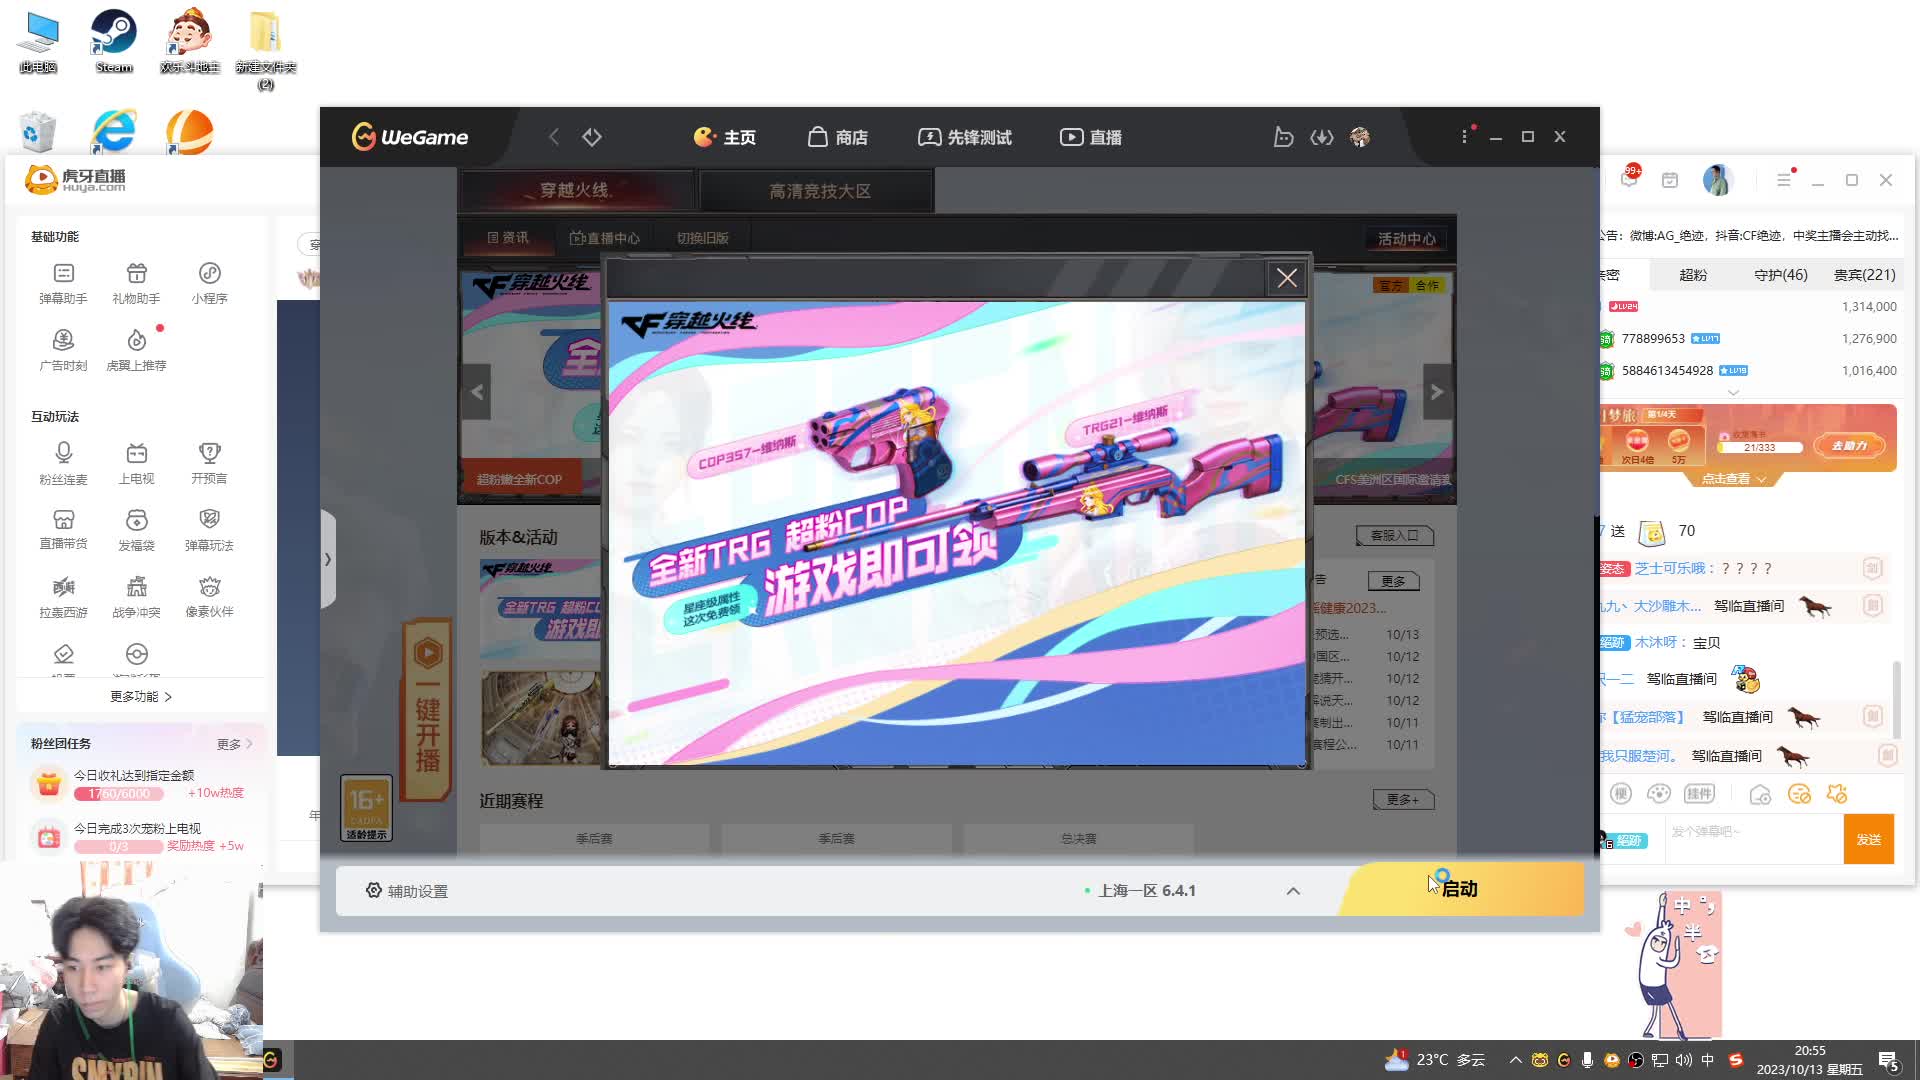
Task: Expand server selector 上海一区 chevron
Action: (1293, 891)
